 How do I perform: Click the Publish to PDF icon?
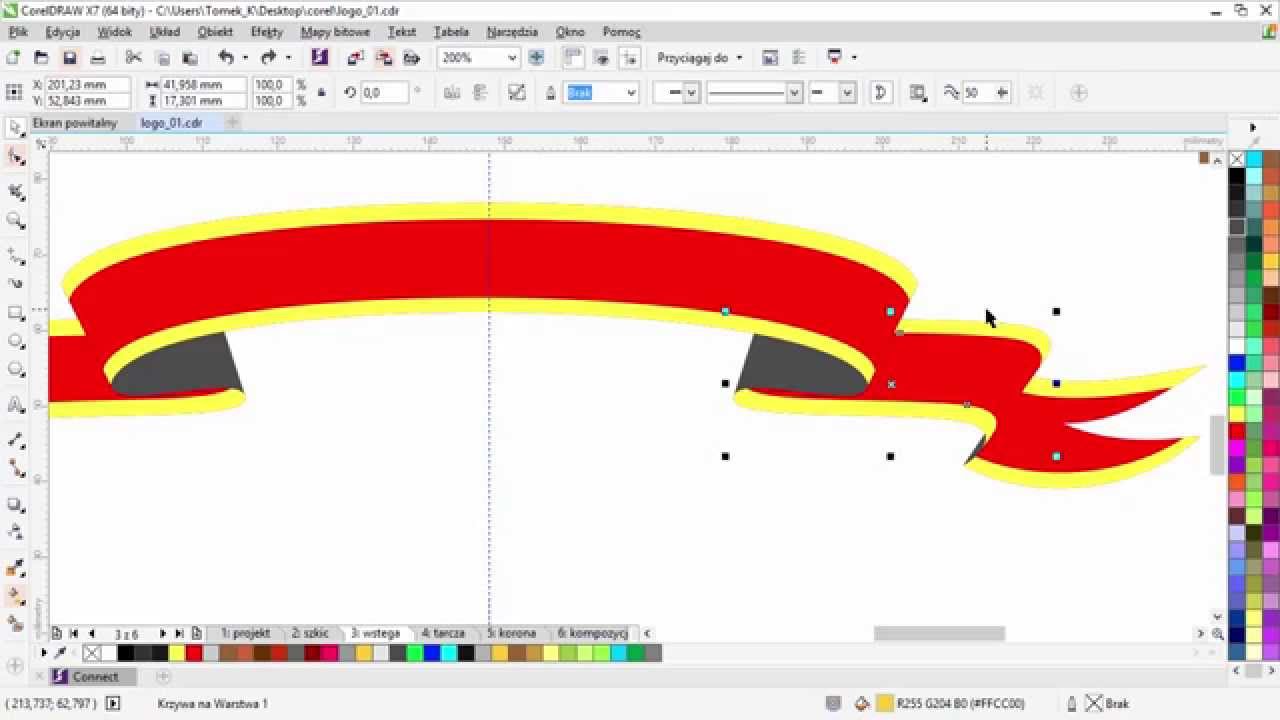(x=411, y=58)
